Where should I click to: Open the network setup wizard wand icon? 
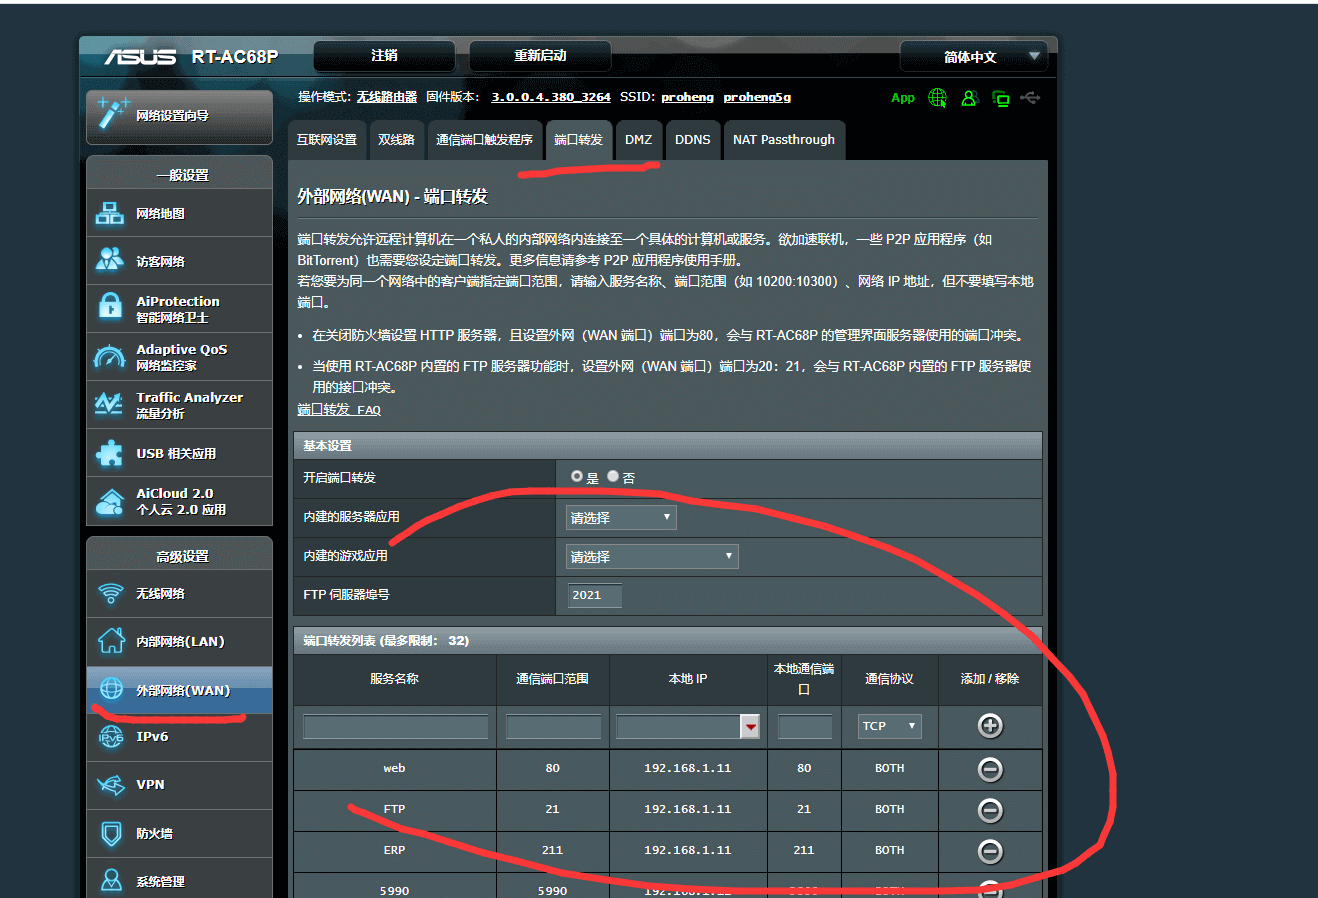click(112, 114)
